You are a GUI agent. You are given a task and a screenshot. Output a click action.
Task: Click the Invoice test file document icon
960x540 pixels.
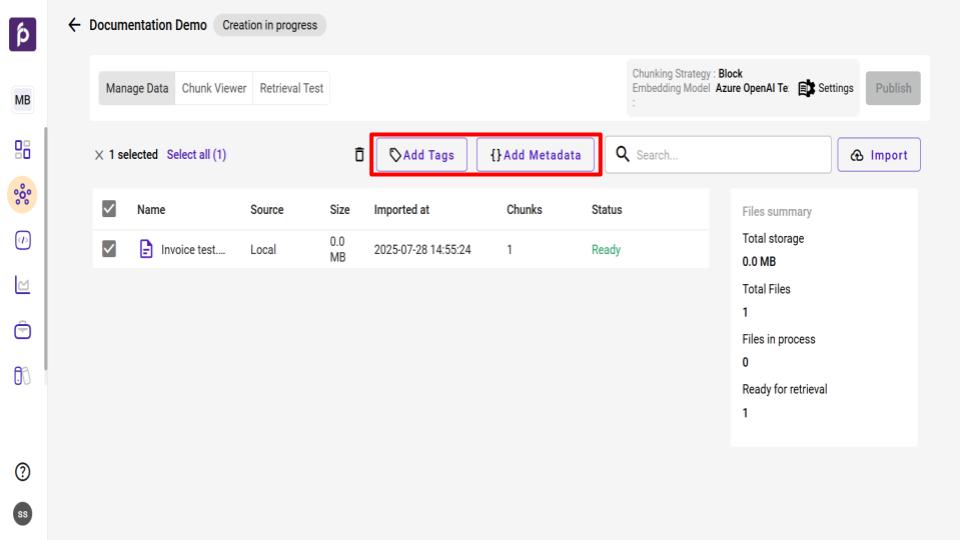pyautogui.click(x=146, y=250)
